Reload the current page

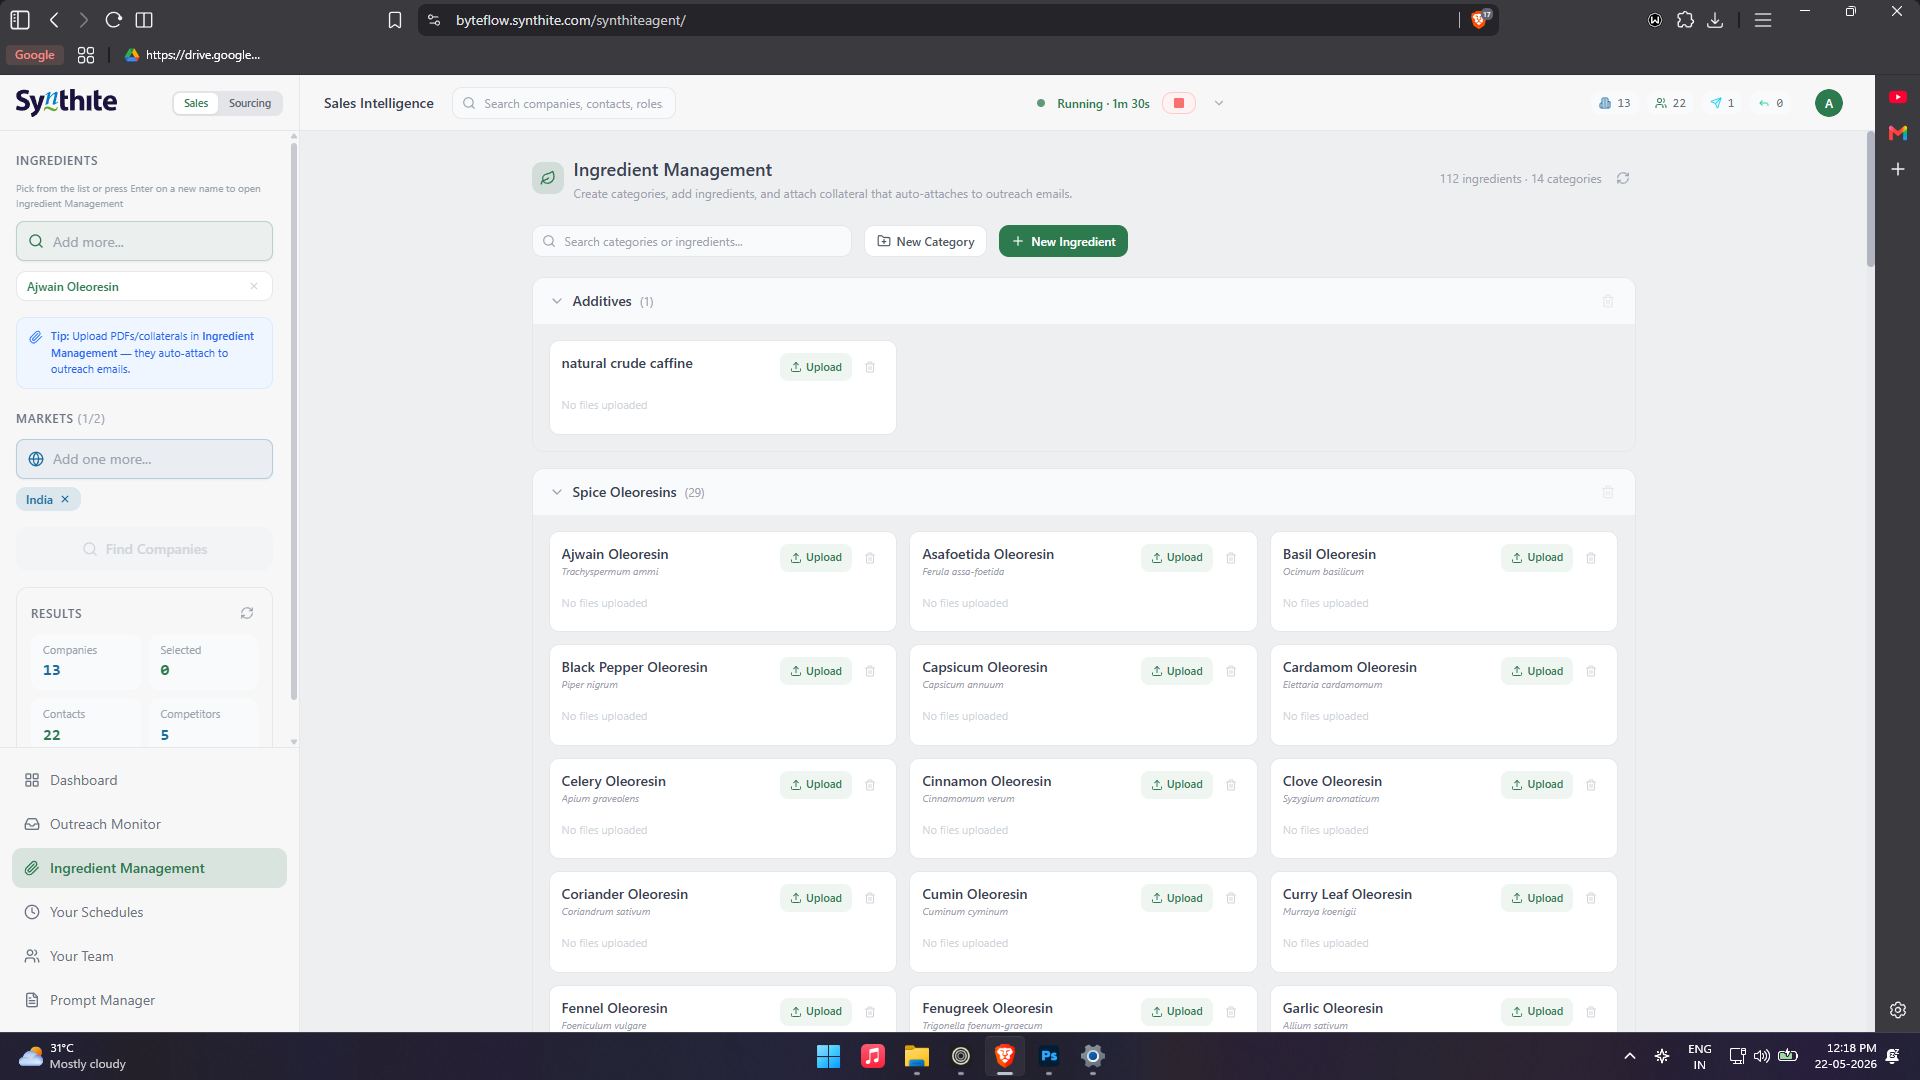pos(114,20)
